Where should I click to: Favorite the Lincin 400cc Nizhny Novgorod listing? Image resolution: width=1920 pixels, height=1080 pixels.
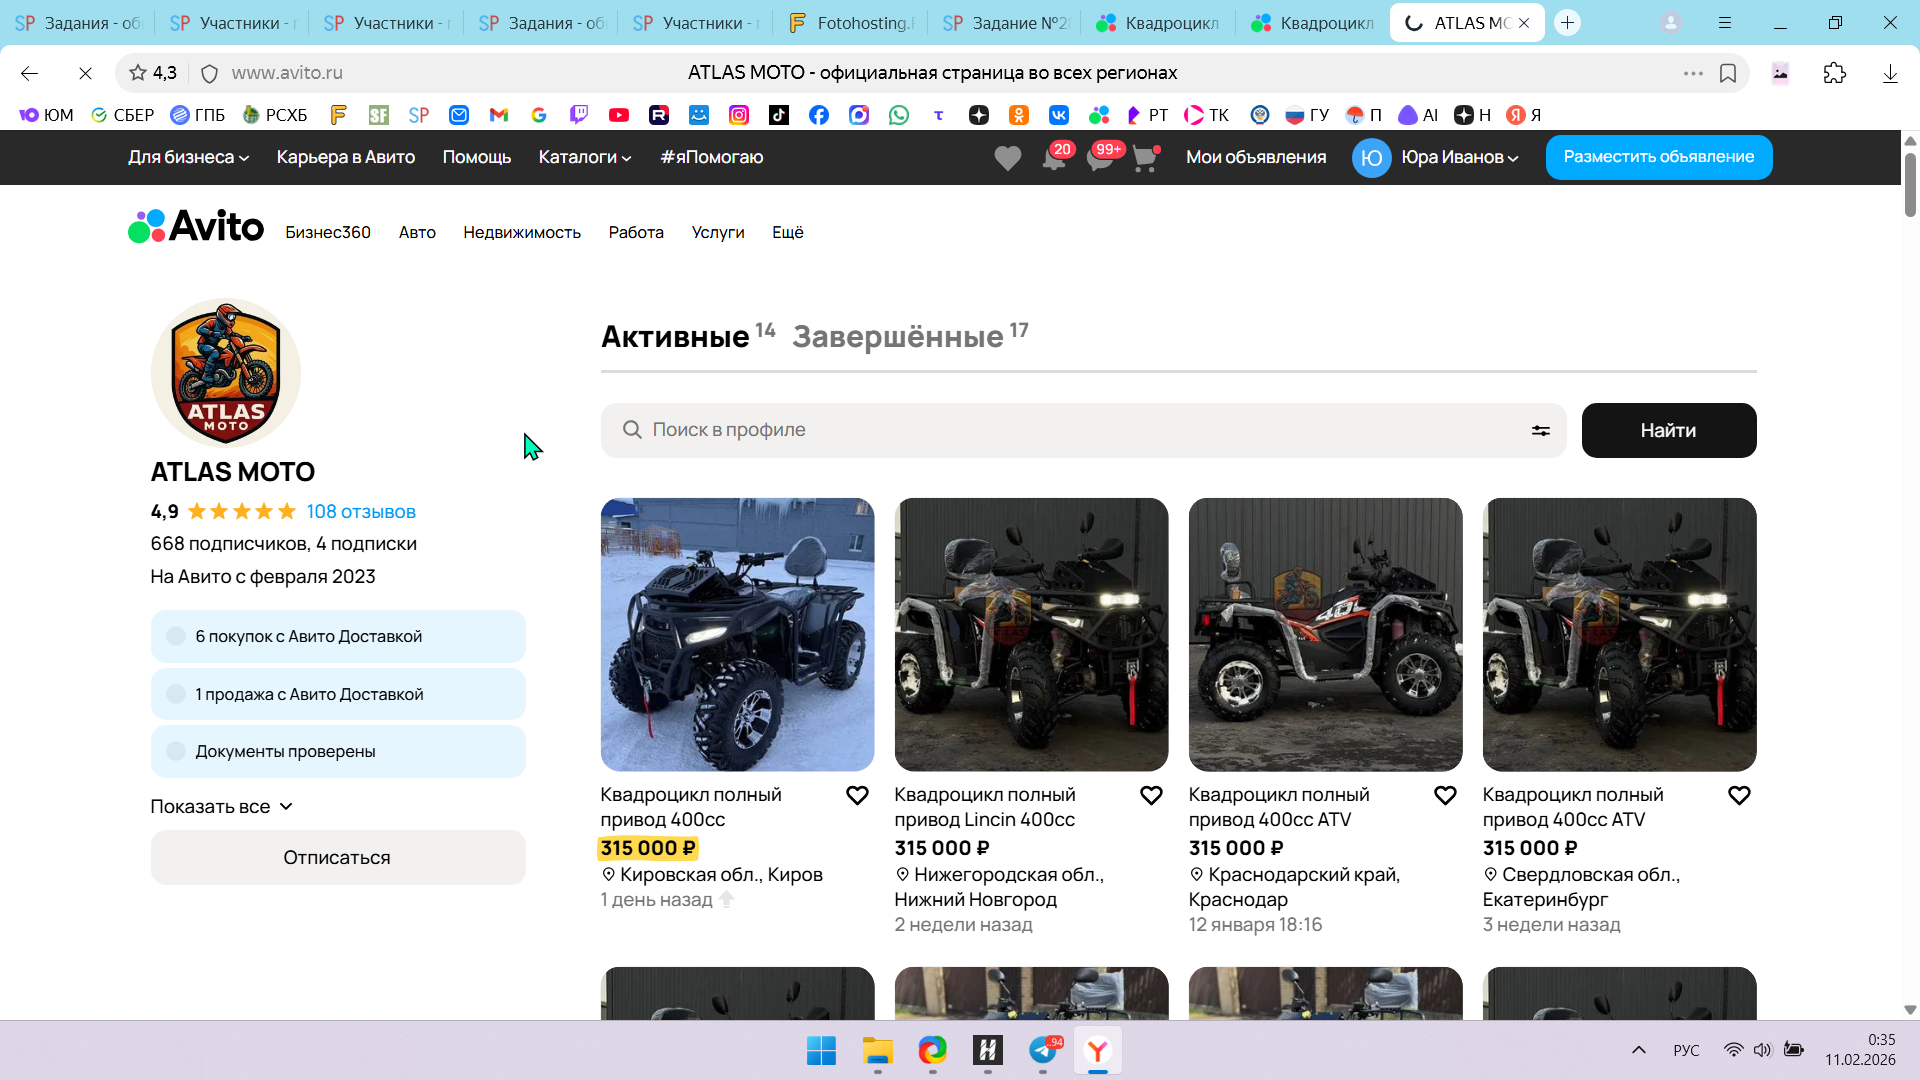[x=1151, y=795]
